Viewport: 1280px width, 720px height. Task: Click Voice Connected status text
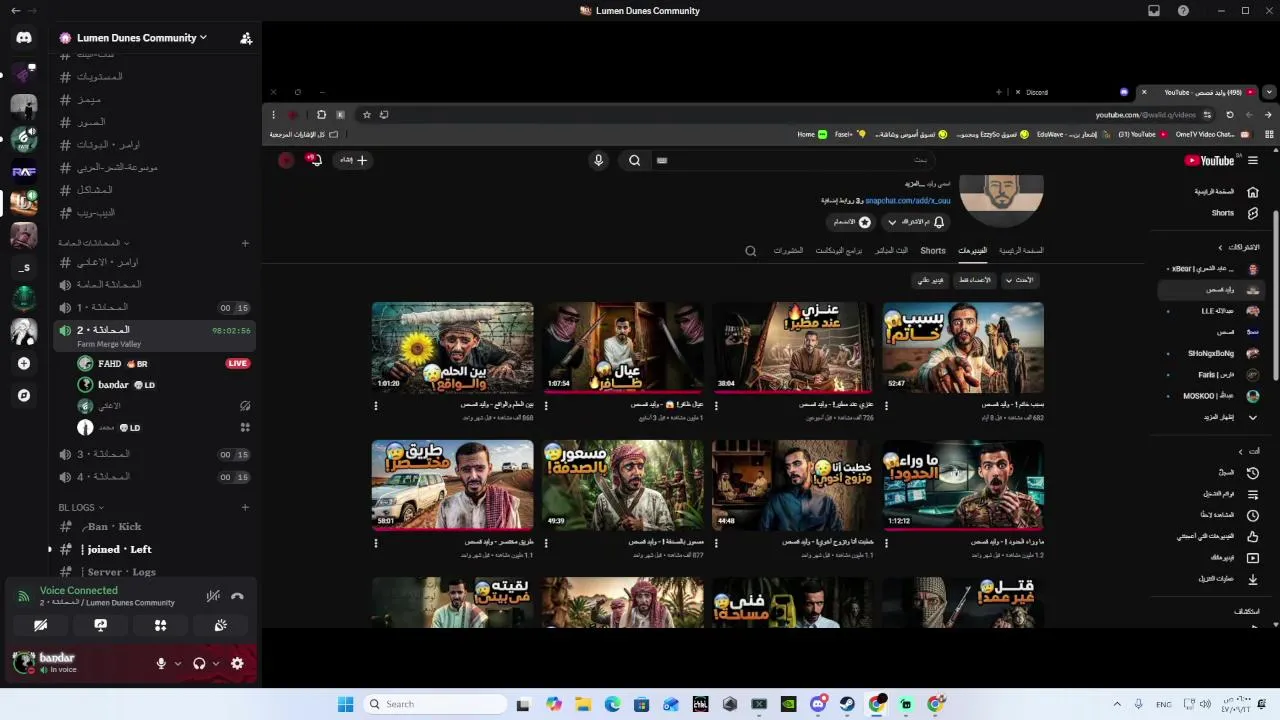coord(79,590)
